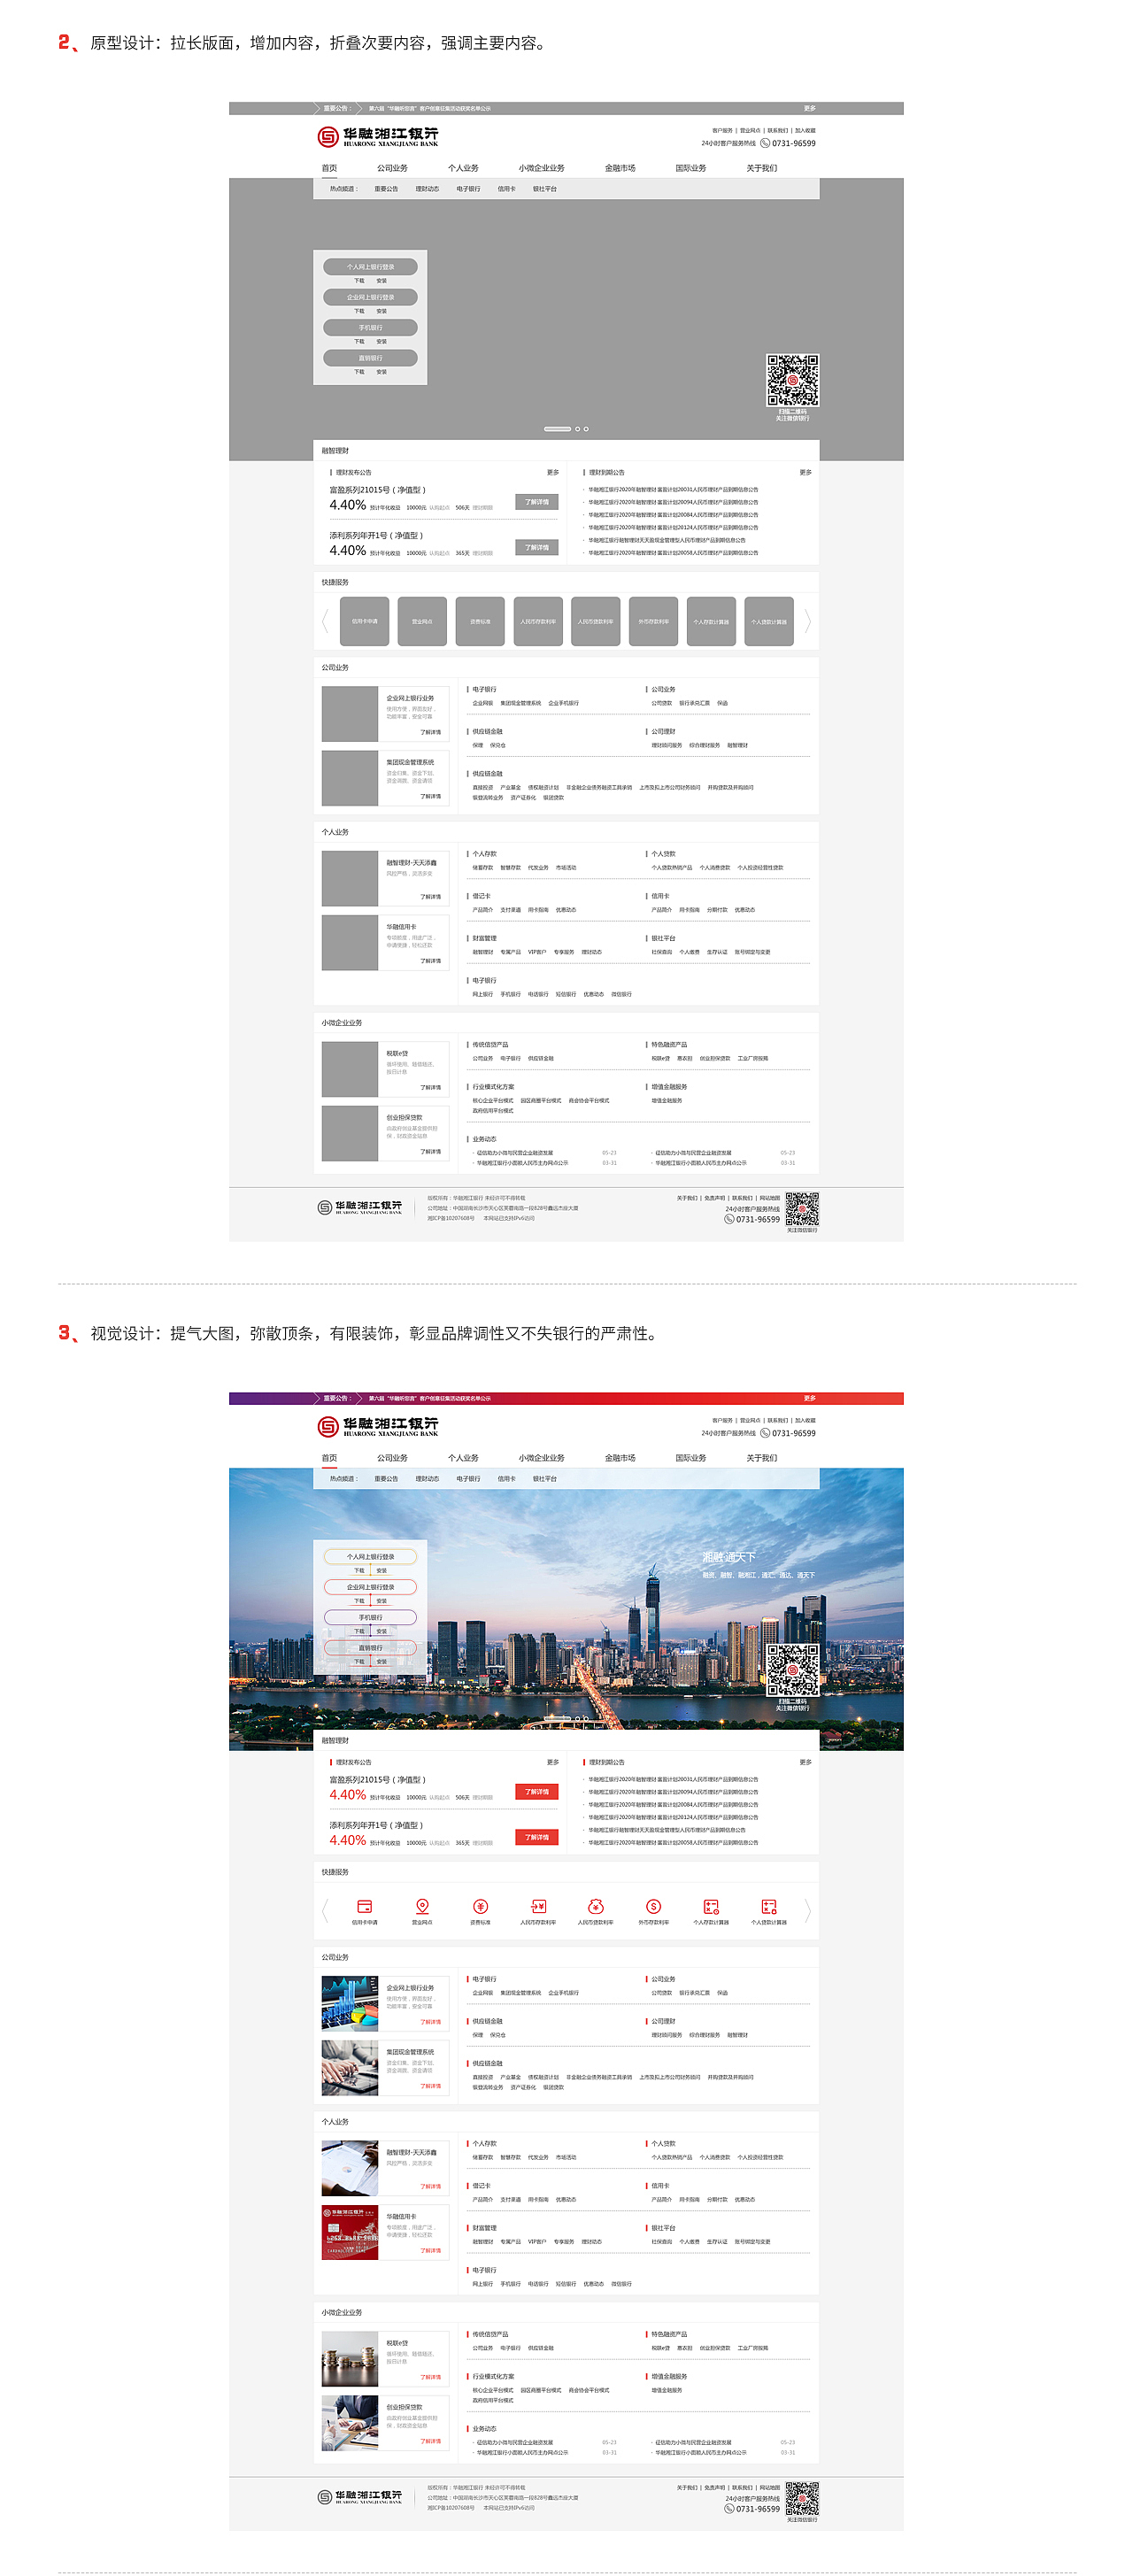1133x2576 pixels.
Task: Click 融智理财-天天添鑫 thumbnail in colored design
Action: [350, 2168]
